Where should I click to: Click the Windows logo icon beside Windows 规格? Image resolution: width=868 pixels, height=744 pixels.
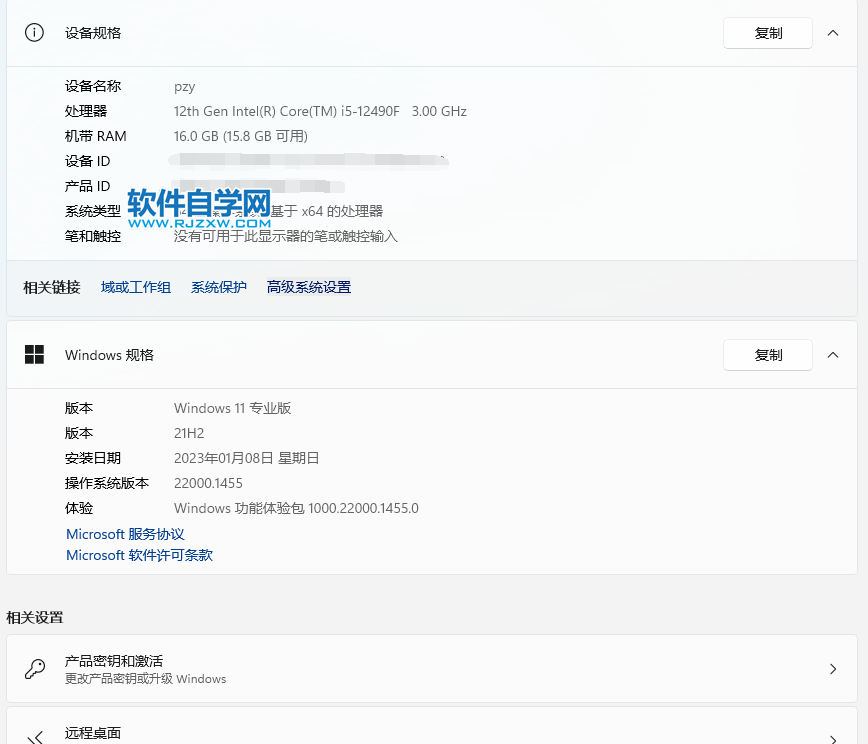point(34,355)
